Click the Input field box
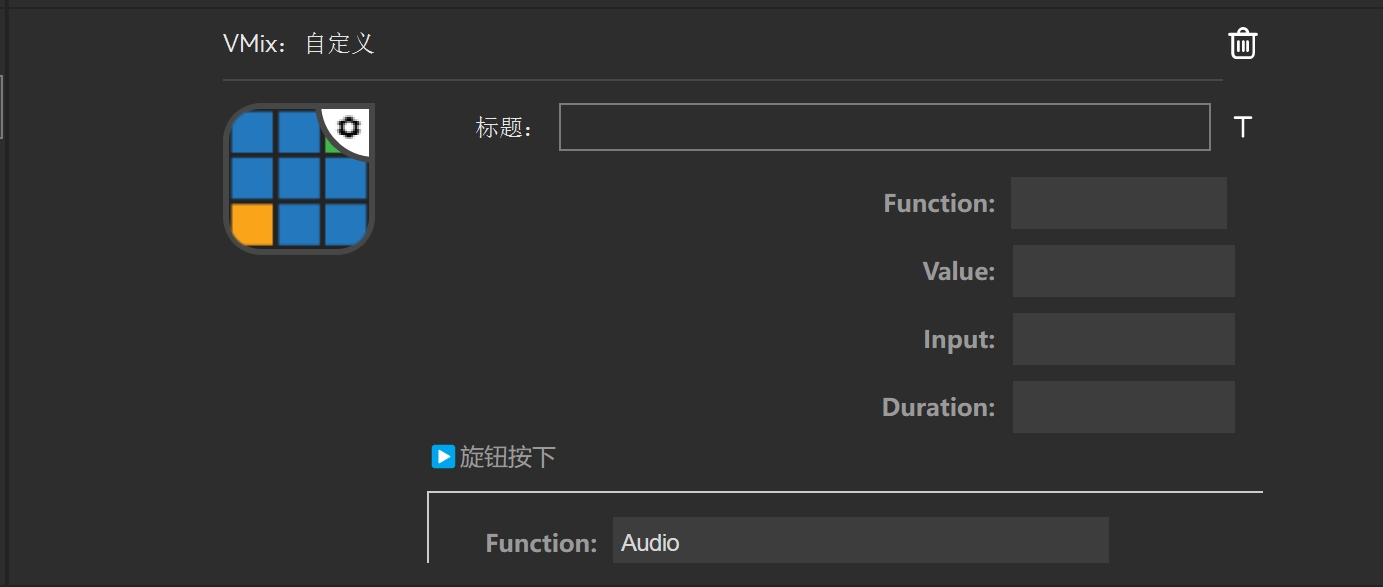The height and width of the screenshot is (587, 1383). [x=1122, y=338]
